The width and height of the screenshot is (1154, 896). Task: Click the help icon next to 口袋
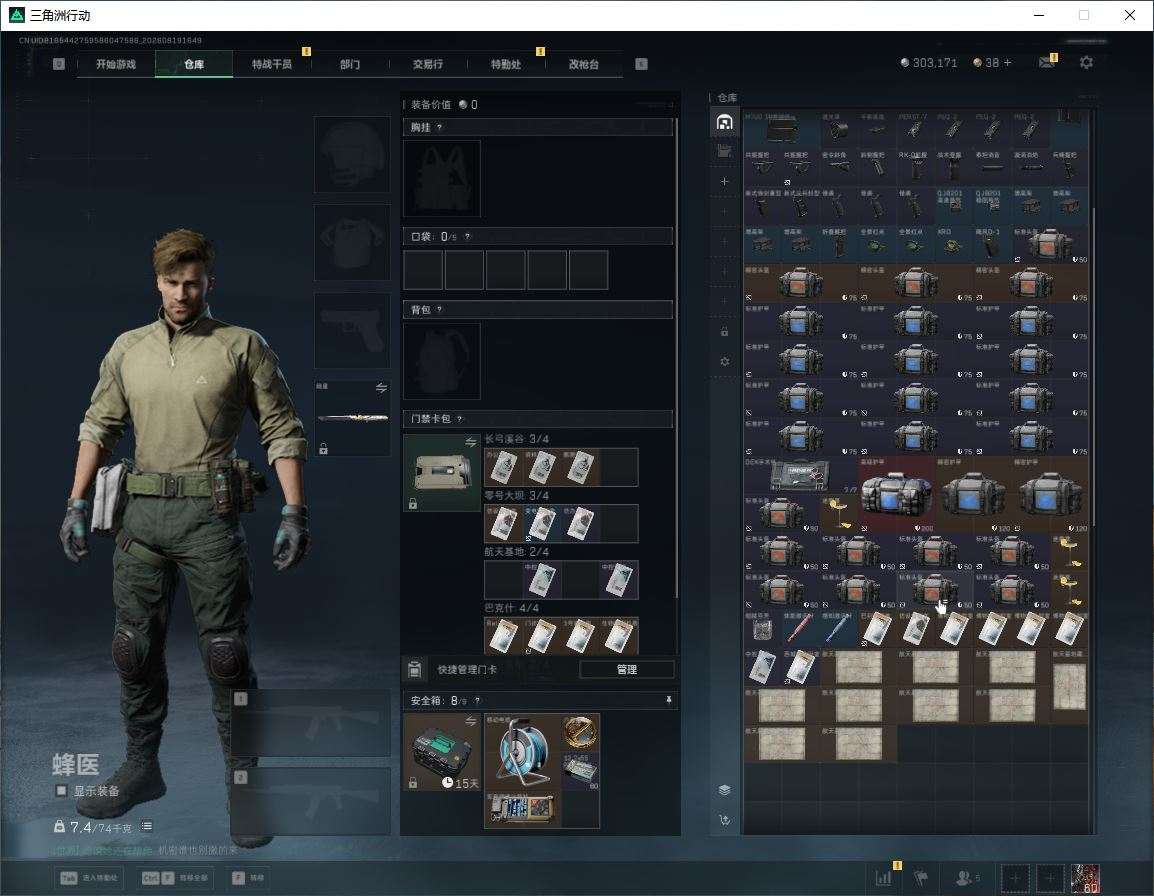(x=467, y=236)
